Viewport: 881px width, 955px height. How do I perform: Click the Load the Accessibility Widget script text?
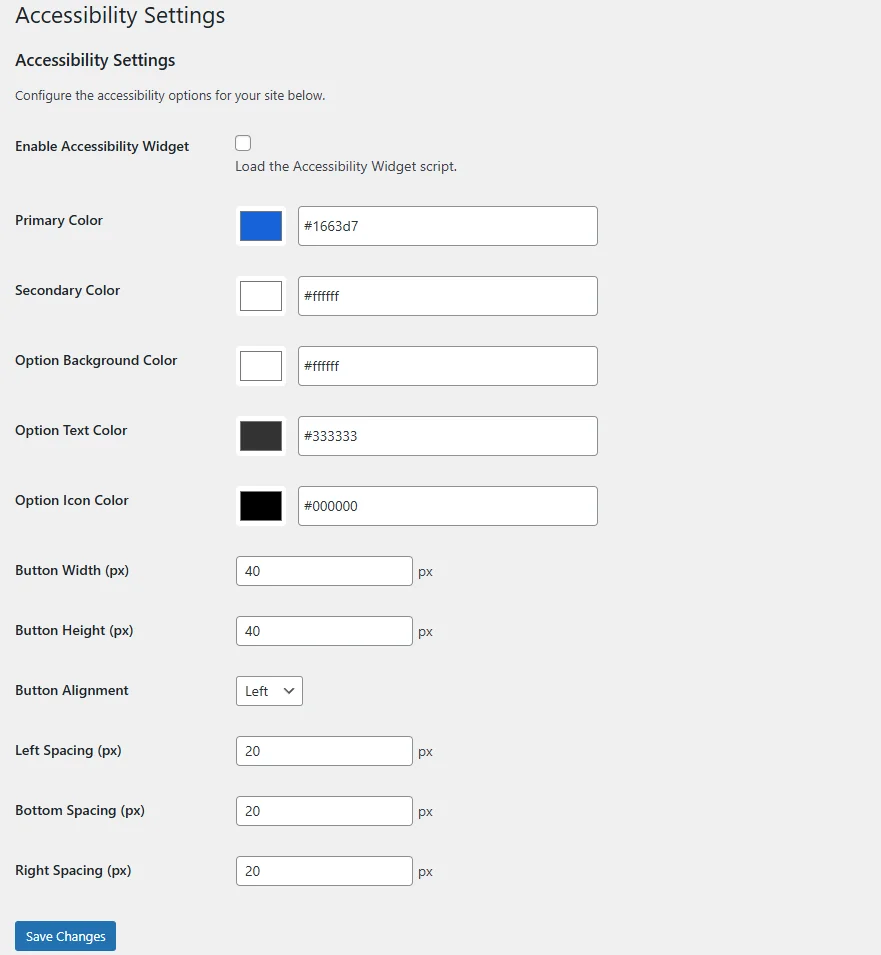click(x=346, y=166)
